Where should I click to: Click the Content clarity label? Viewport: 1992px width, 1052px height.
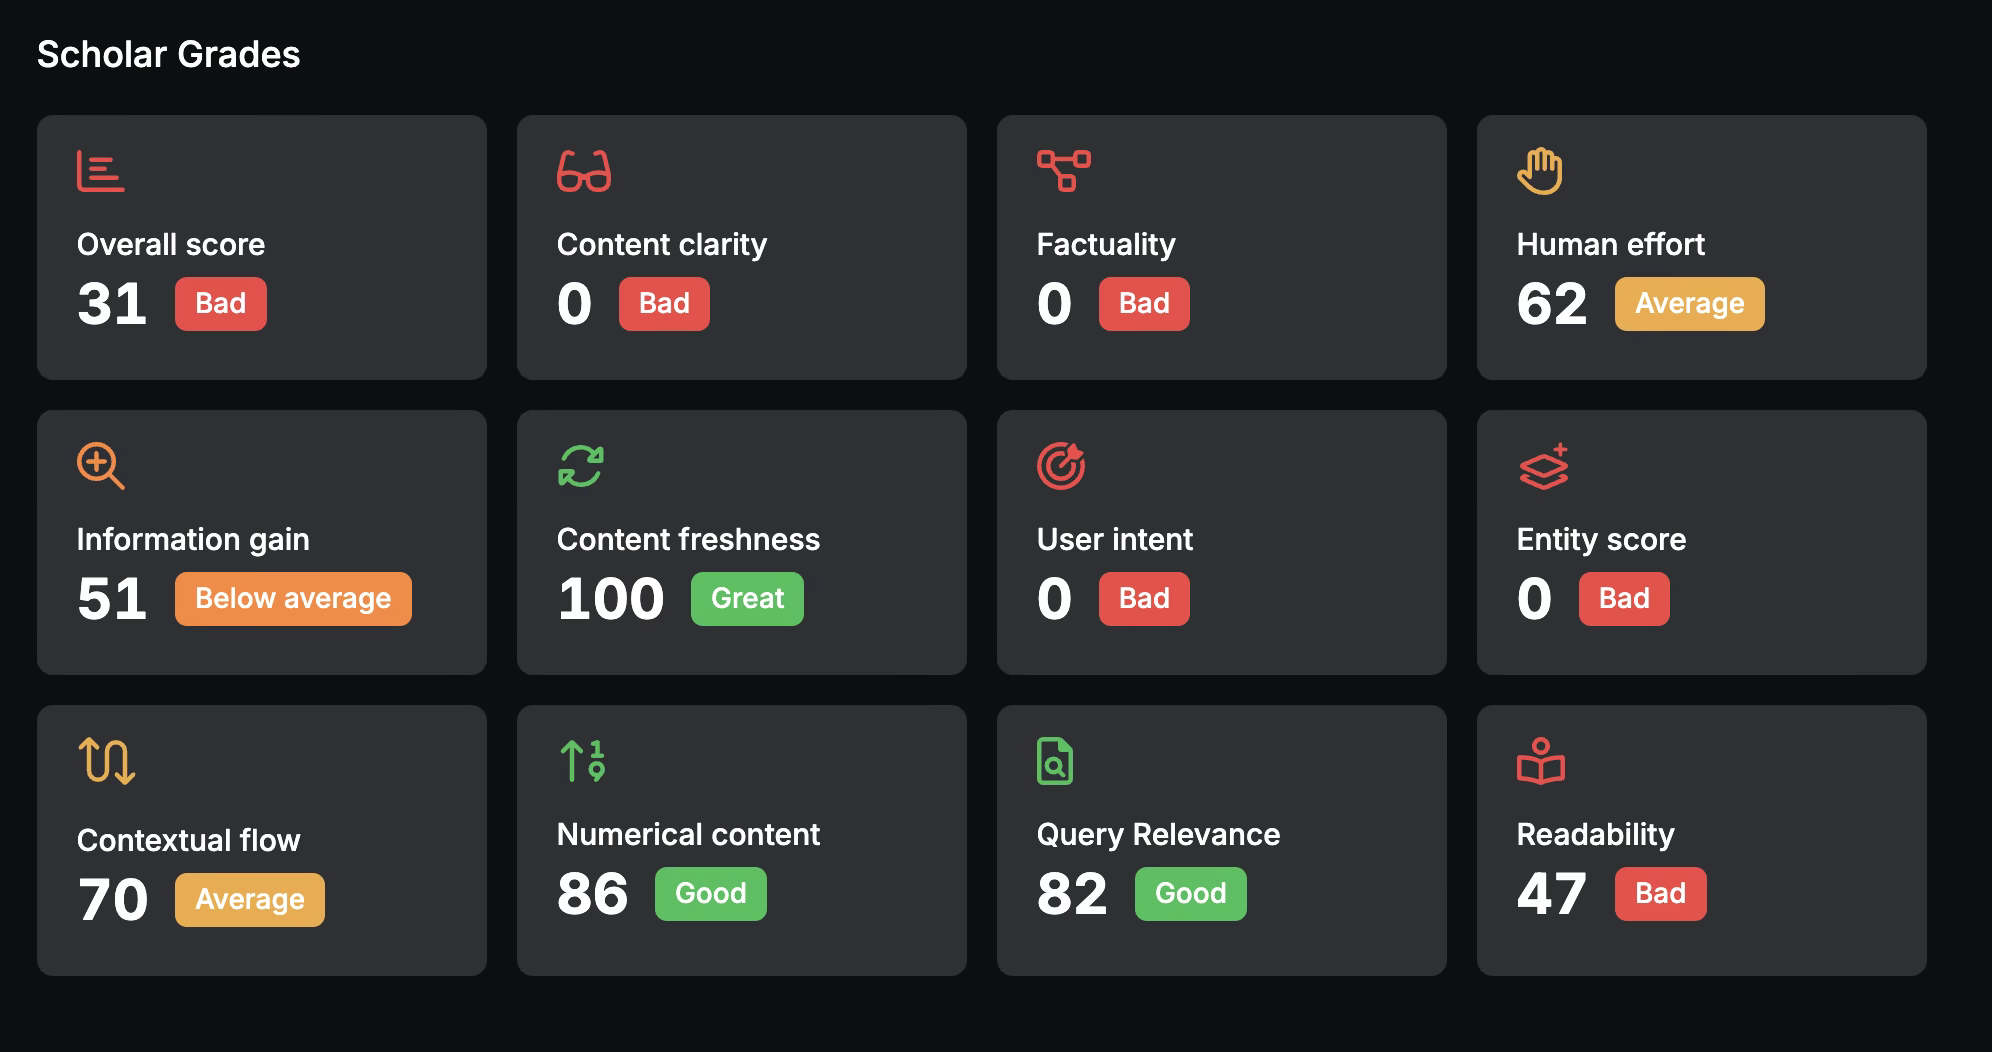(x=662, y=245)
